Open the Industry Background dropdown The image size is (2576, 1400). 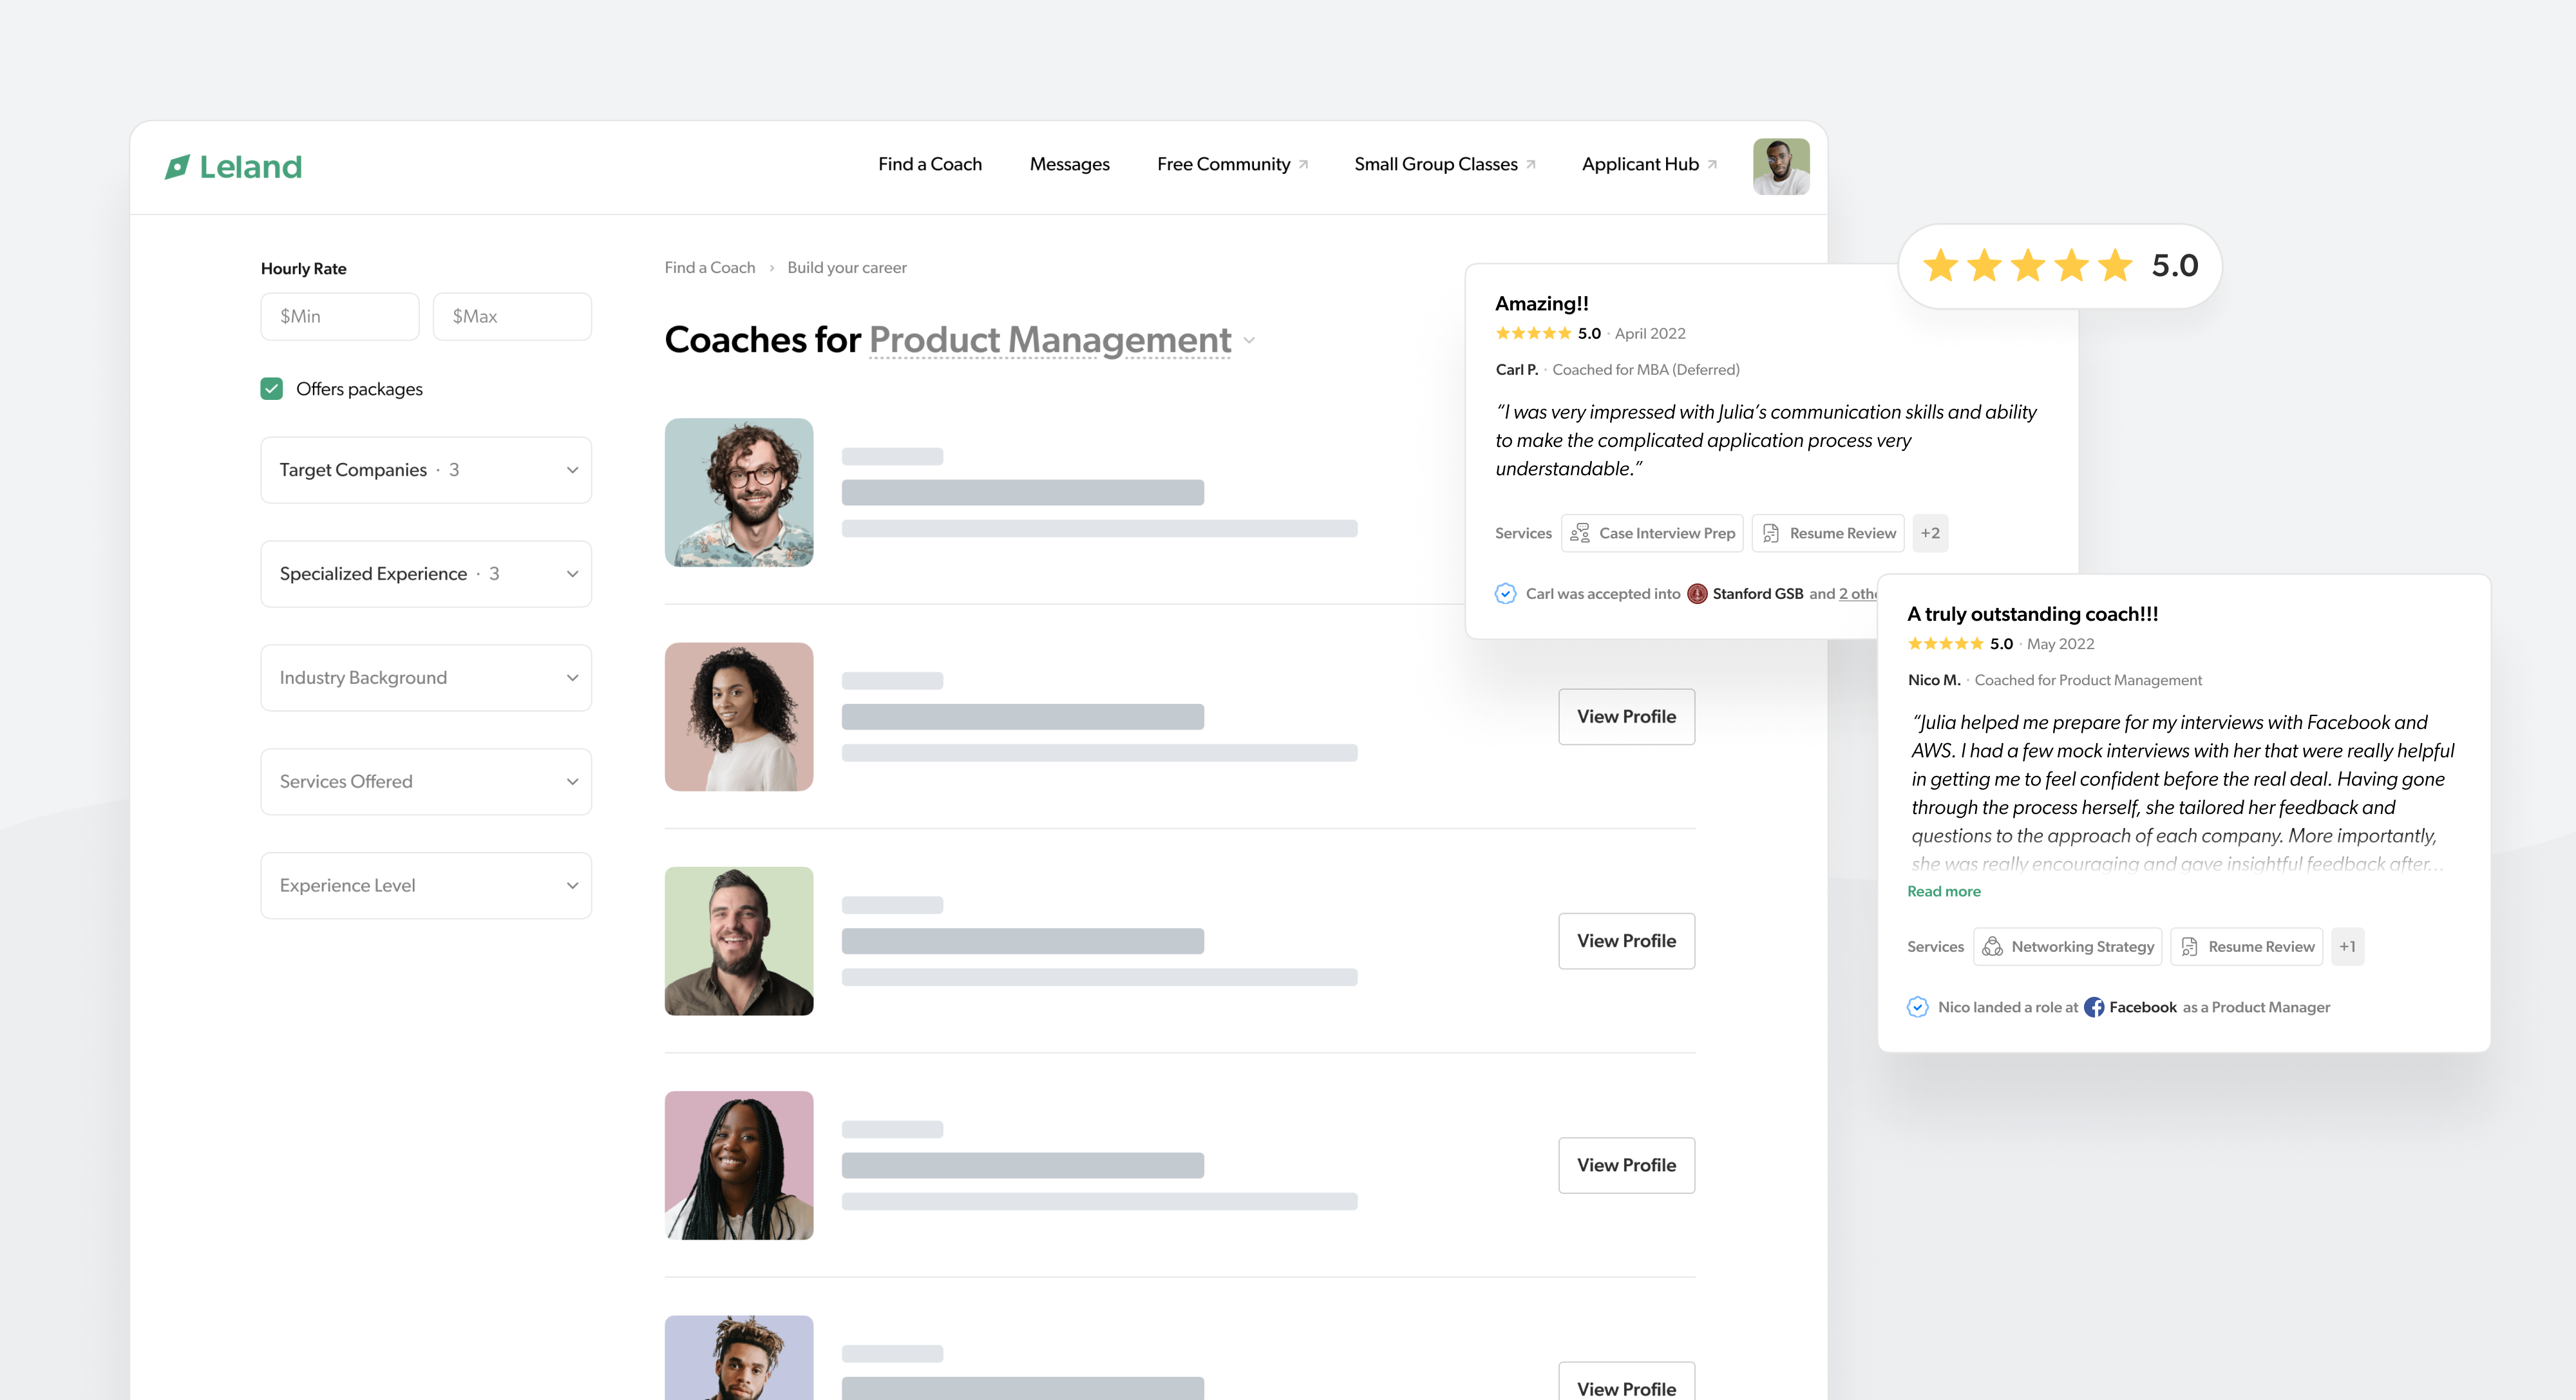click(425, 678)
